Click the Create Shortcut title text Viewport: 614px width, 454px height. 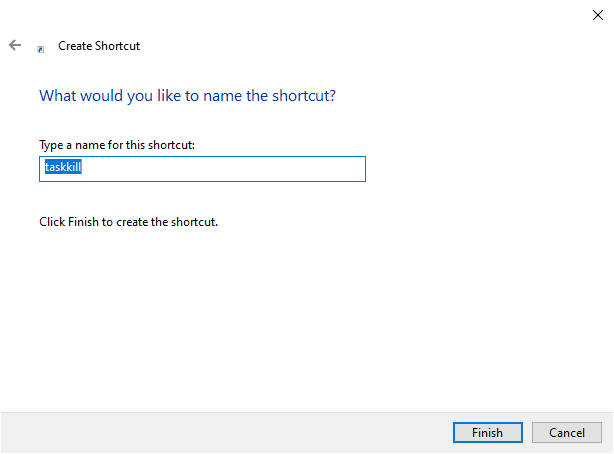(x=99, y=46)
